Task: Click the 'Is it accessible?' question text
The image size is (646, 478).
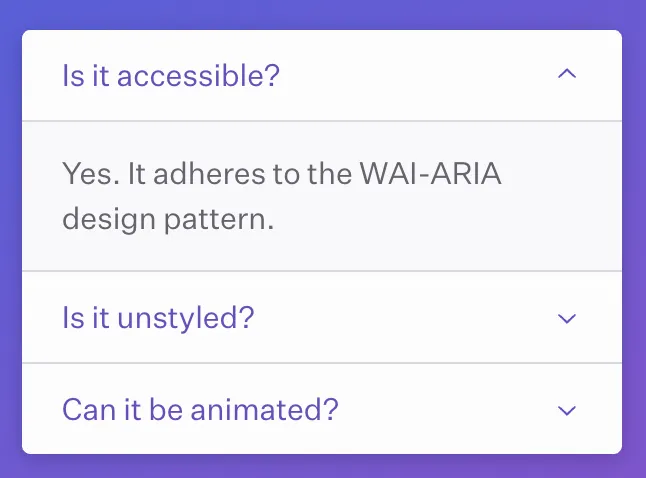Action: (171, 76)
